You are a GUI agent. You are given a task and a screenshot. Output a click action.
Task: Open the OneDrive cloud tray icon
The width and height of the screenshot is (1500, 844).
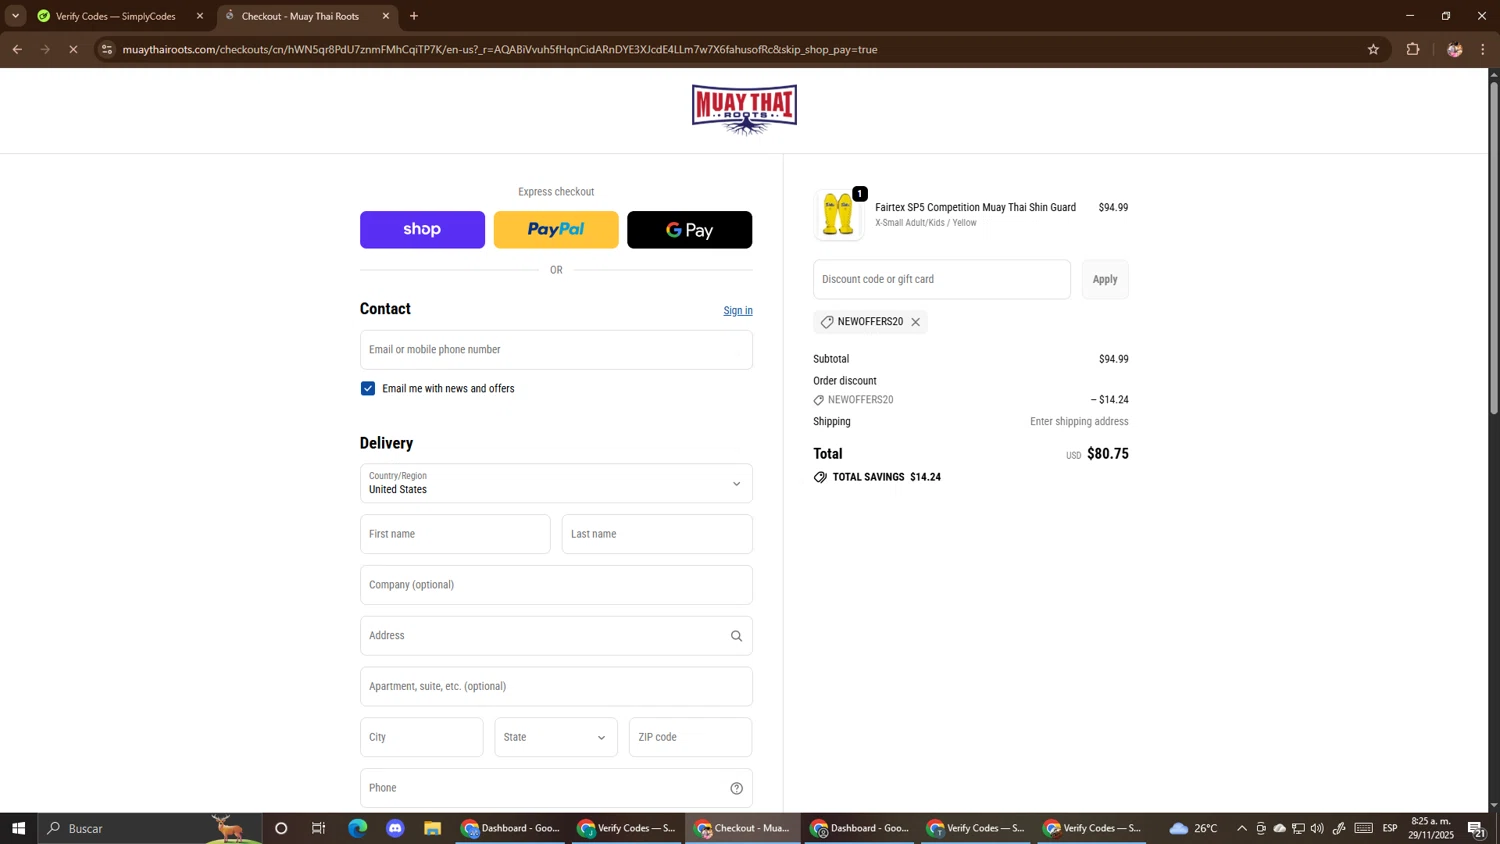[1279, 829]
